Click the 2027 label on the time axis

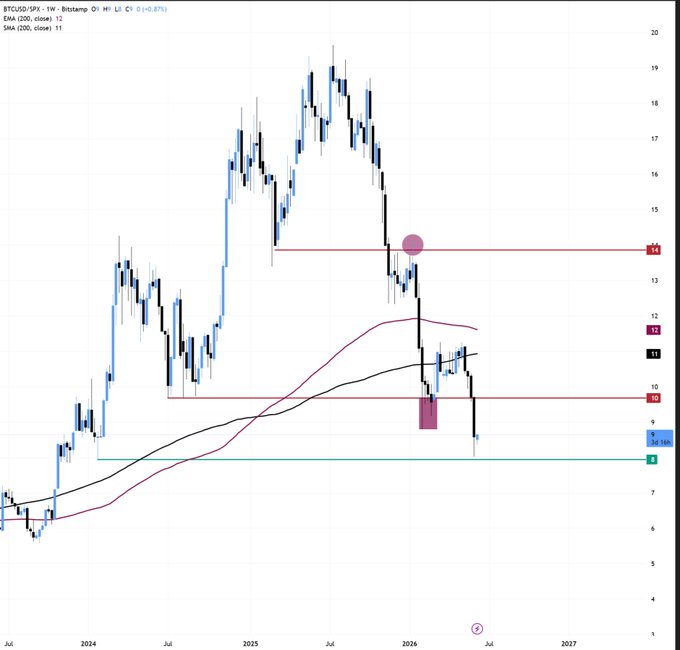click(569, 643)
